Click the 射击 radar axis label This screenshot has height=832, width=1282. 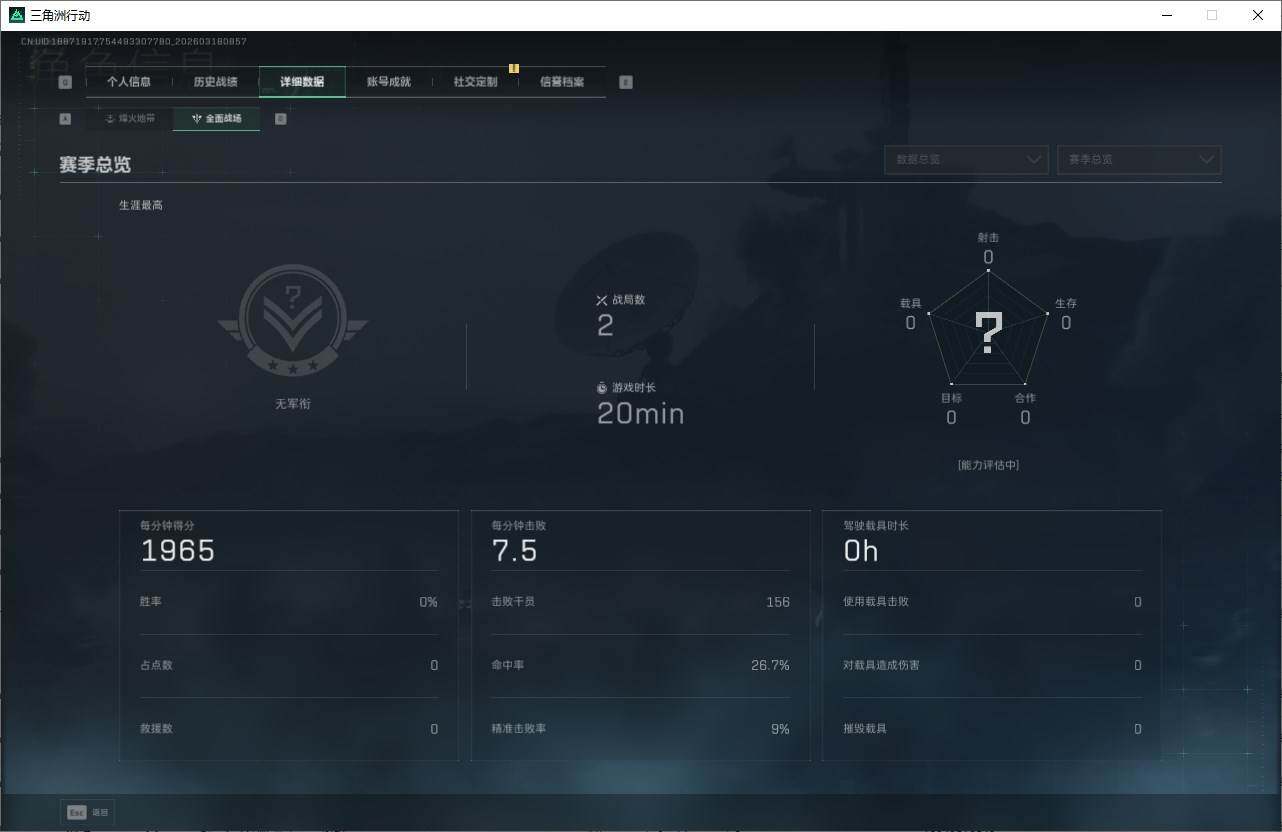click(x=988, y=238)
